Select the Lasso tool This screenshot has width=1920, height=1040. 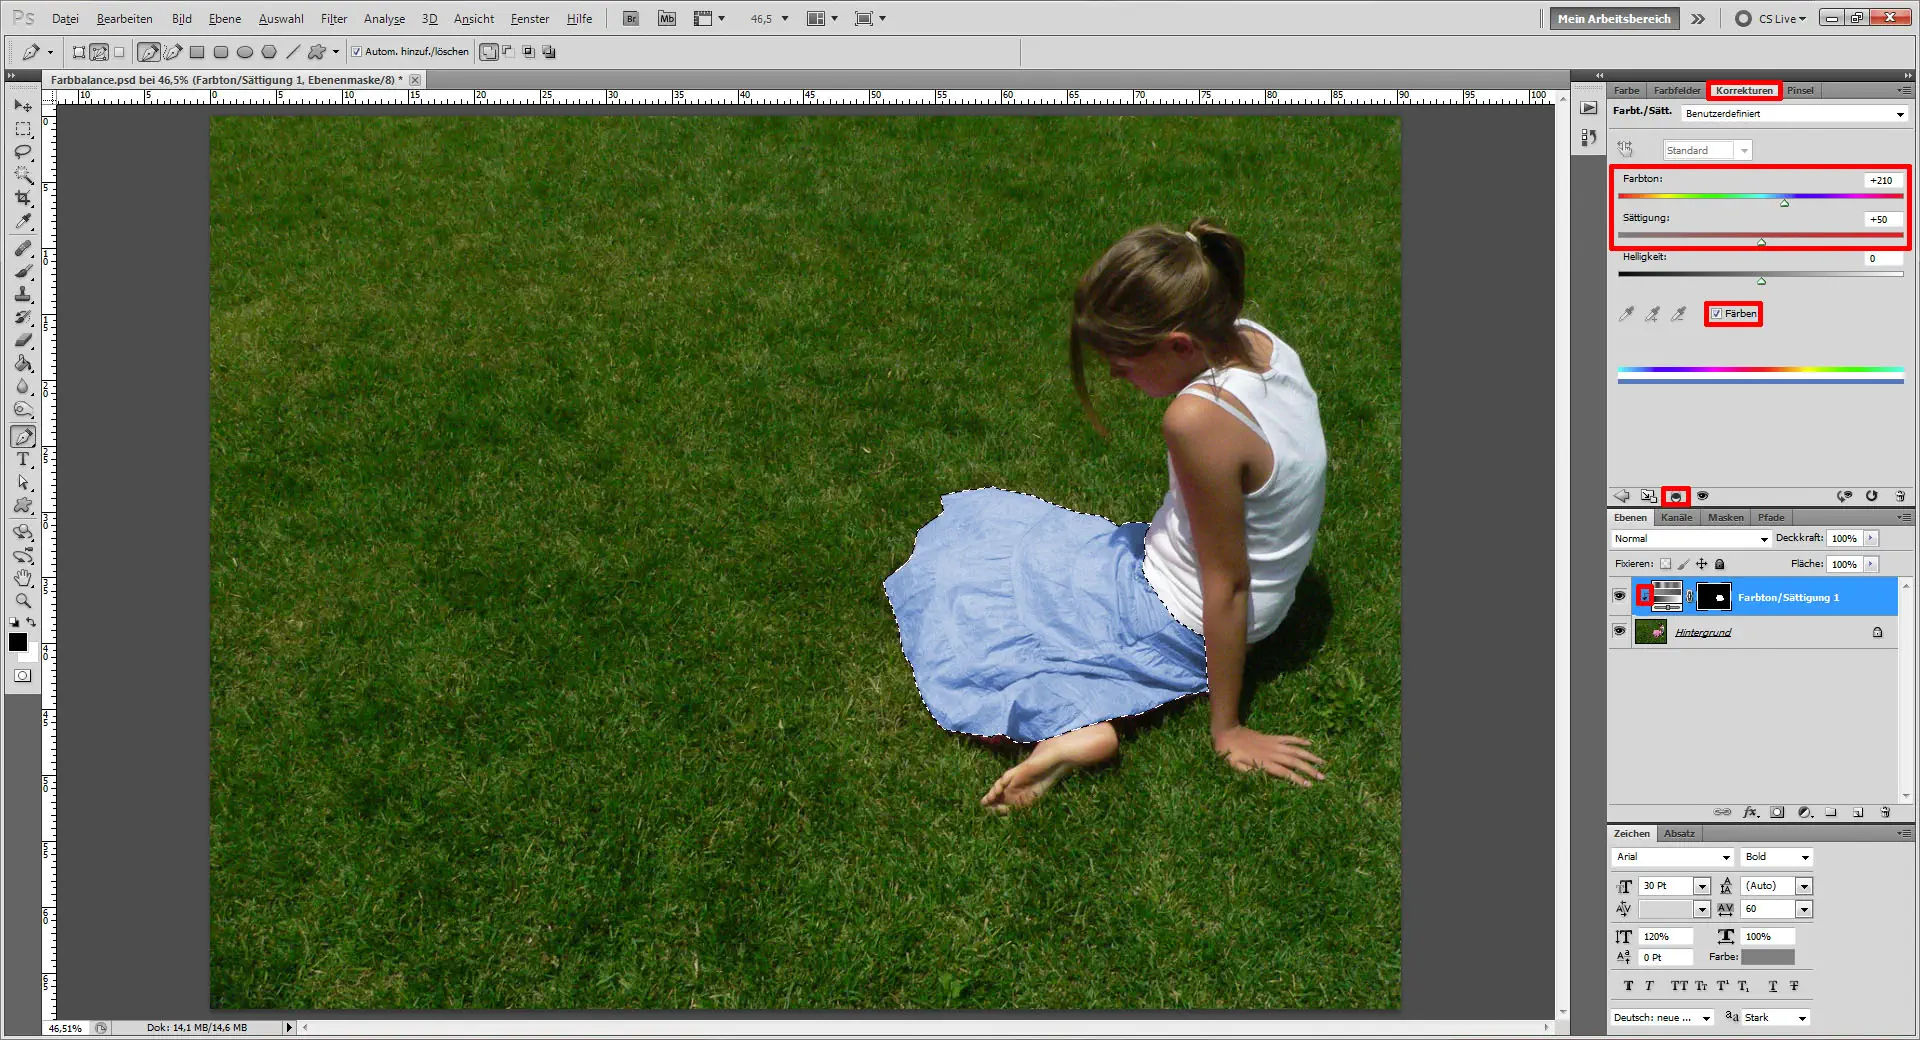point(22,152)
